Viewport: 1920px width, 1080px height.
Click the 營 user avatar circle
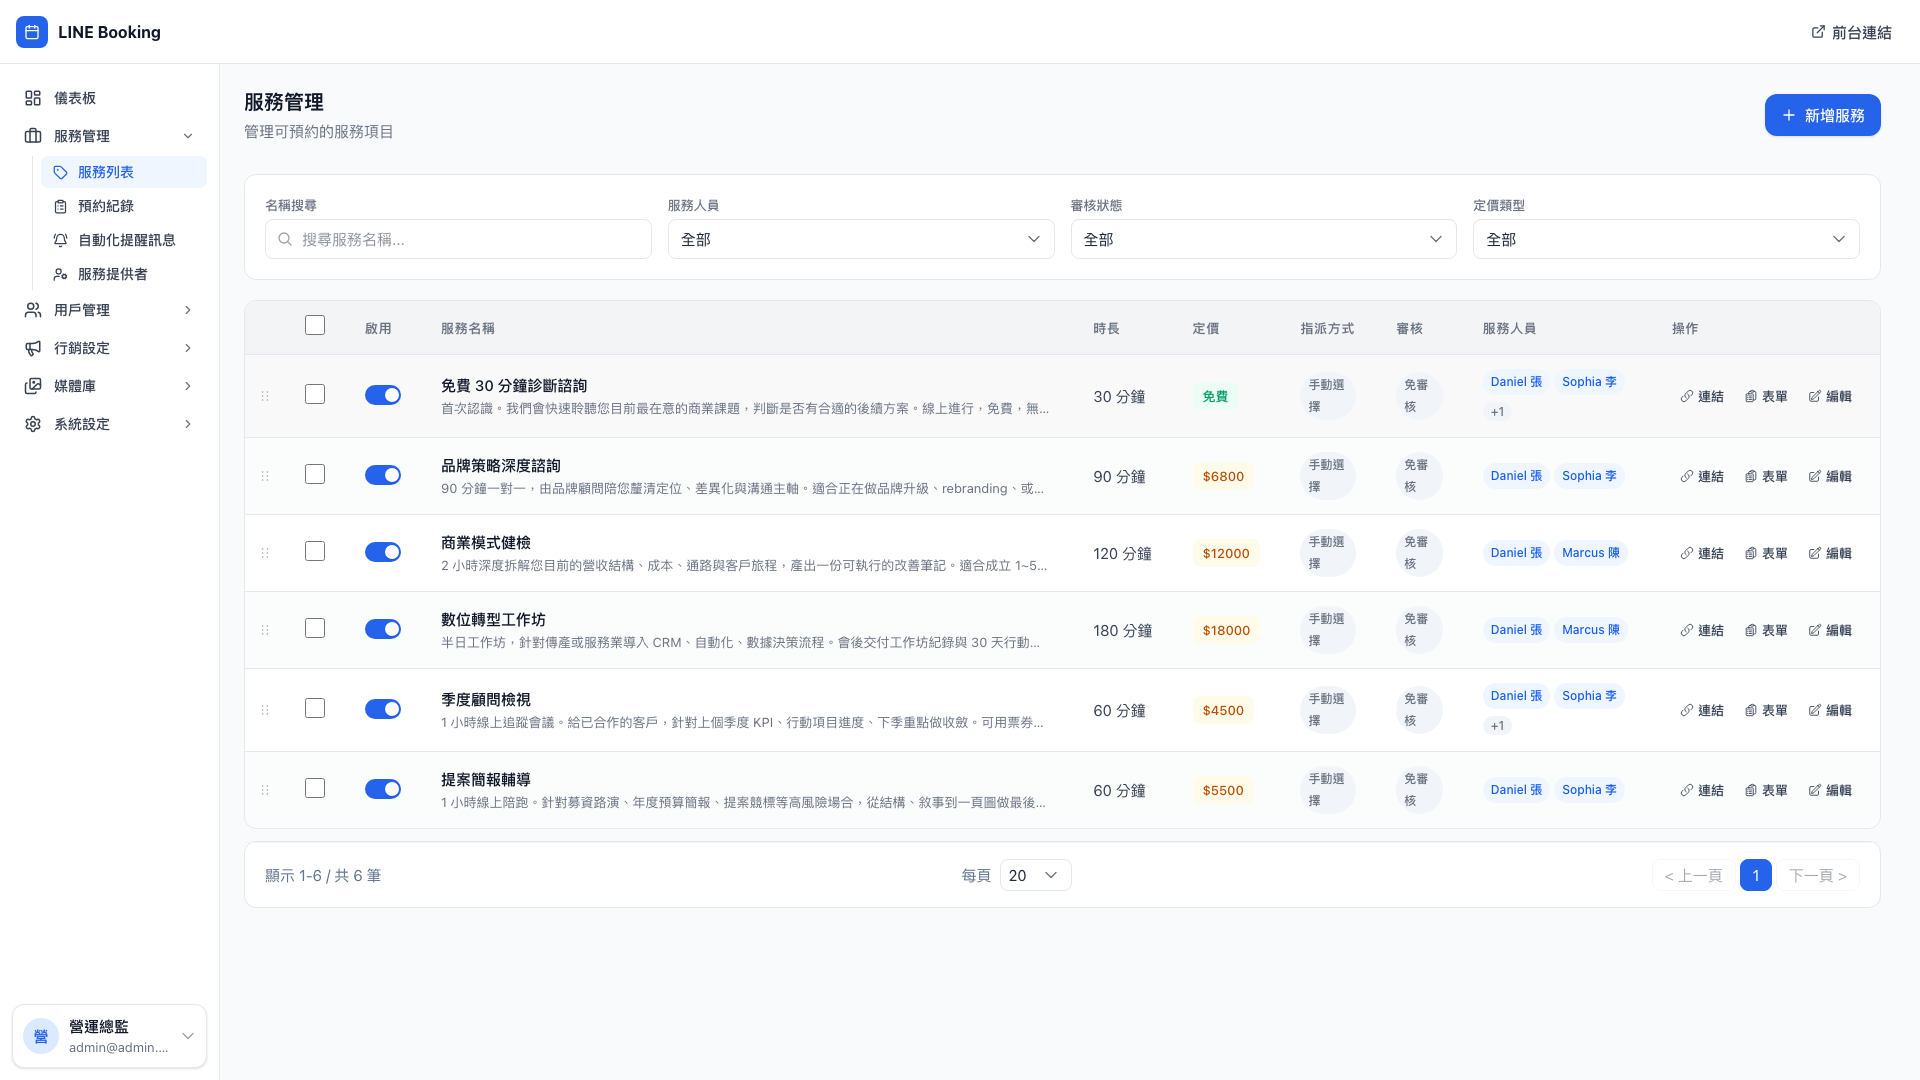41,1036
